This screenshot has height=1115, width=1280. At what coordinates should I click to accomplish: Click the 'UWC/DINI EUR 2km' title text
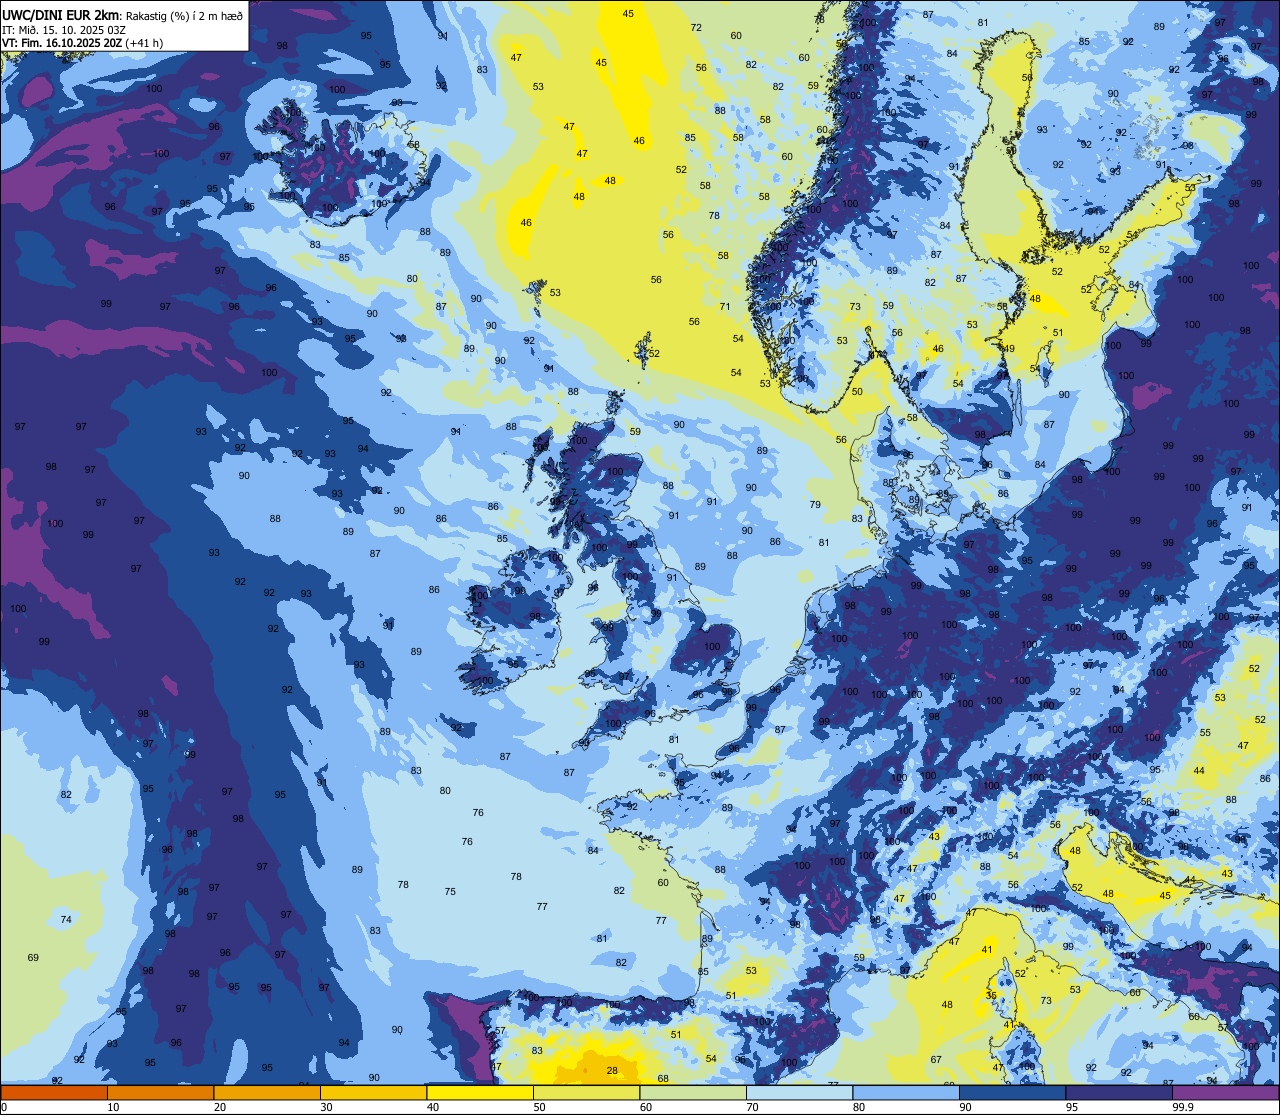pos(62,14)
